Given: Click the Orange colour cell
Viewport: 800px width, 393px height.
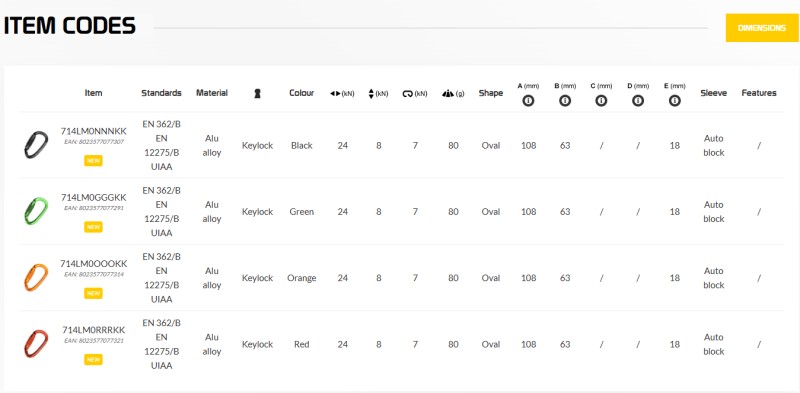Looking at the screenshot, I should click(302, 278).
